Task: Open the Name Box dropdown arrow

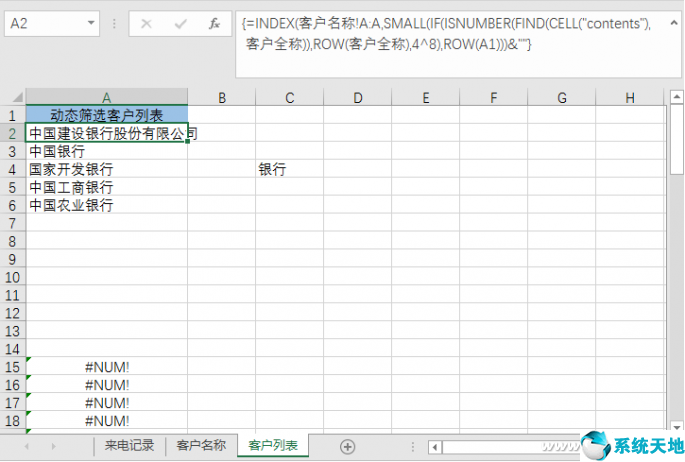Action: tap(91, 23)
